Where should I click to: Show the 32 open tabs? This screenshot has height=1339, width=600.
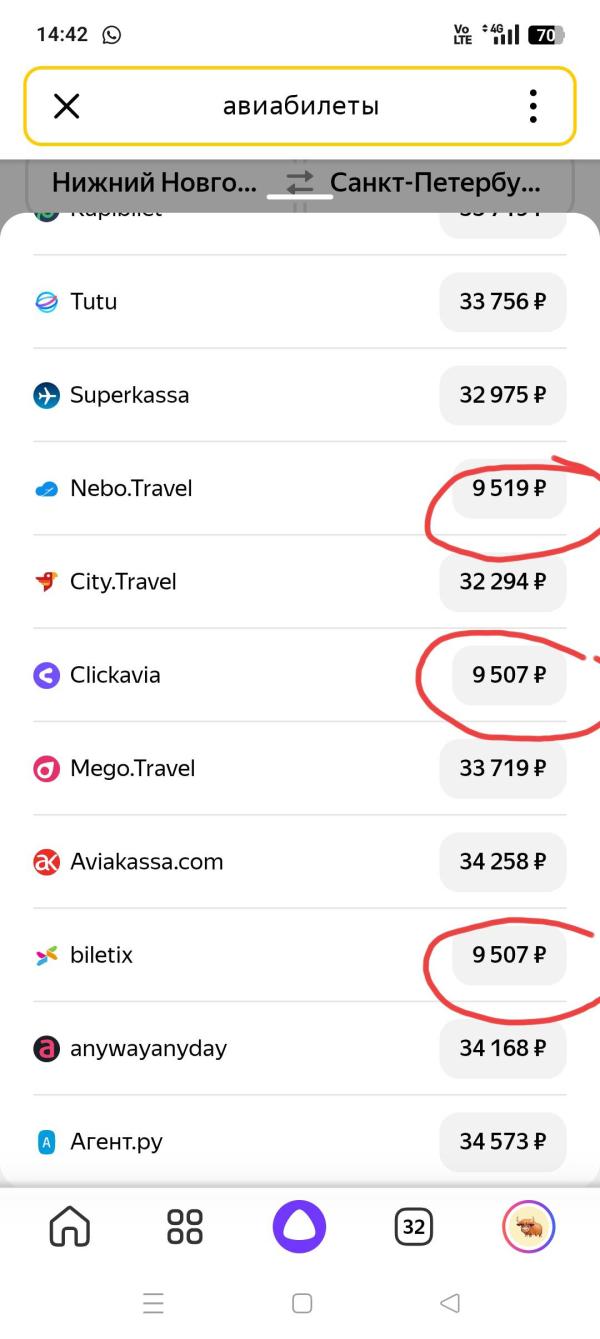[x=414, y=1226]
